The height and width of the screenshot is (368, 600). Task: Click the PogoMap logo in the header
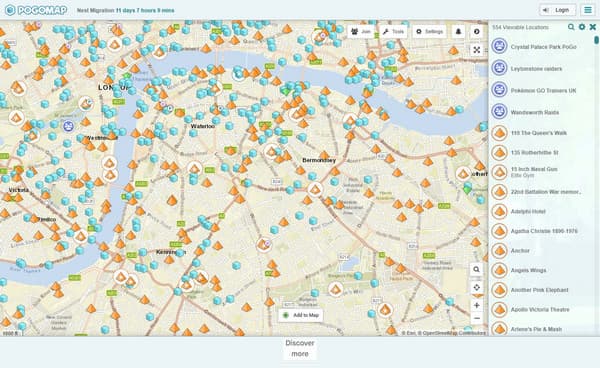tap(36, 10)
